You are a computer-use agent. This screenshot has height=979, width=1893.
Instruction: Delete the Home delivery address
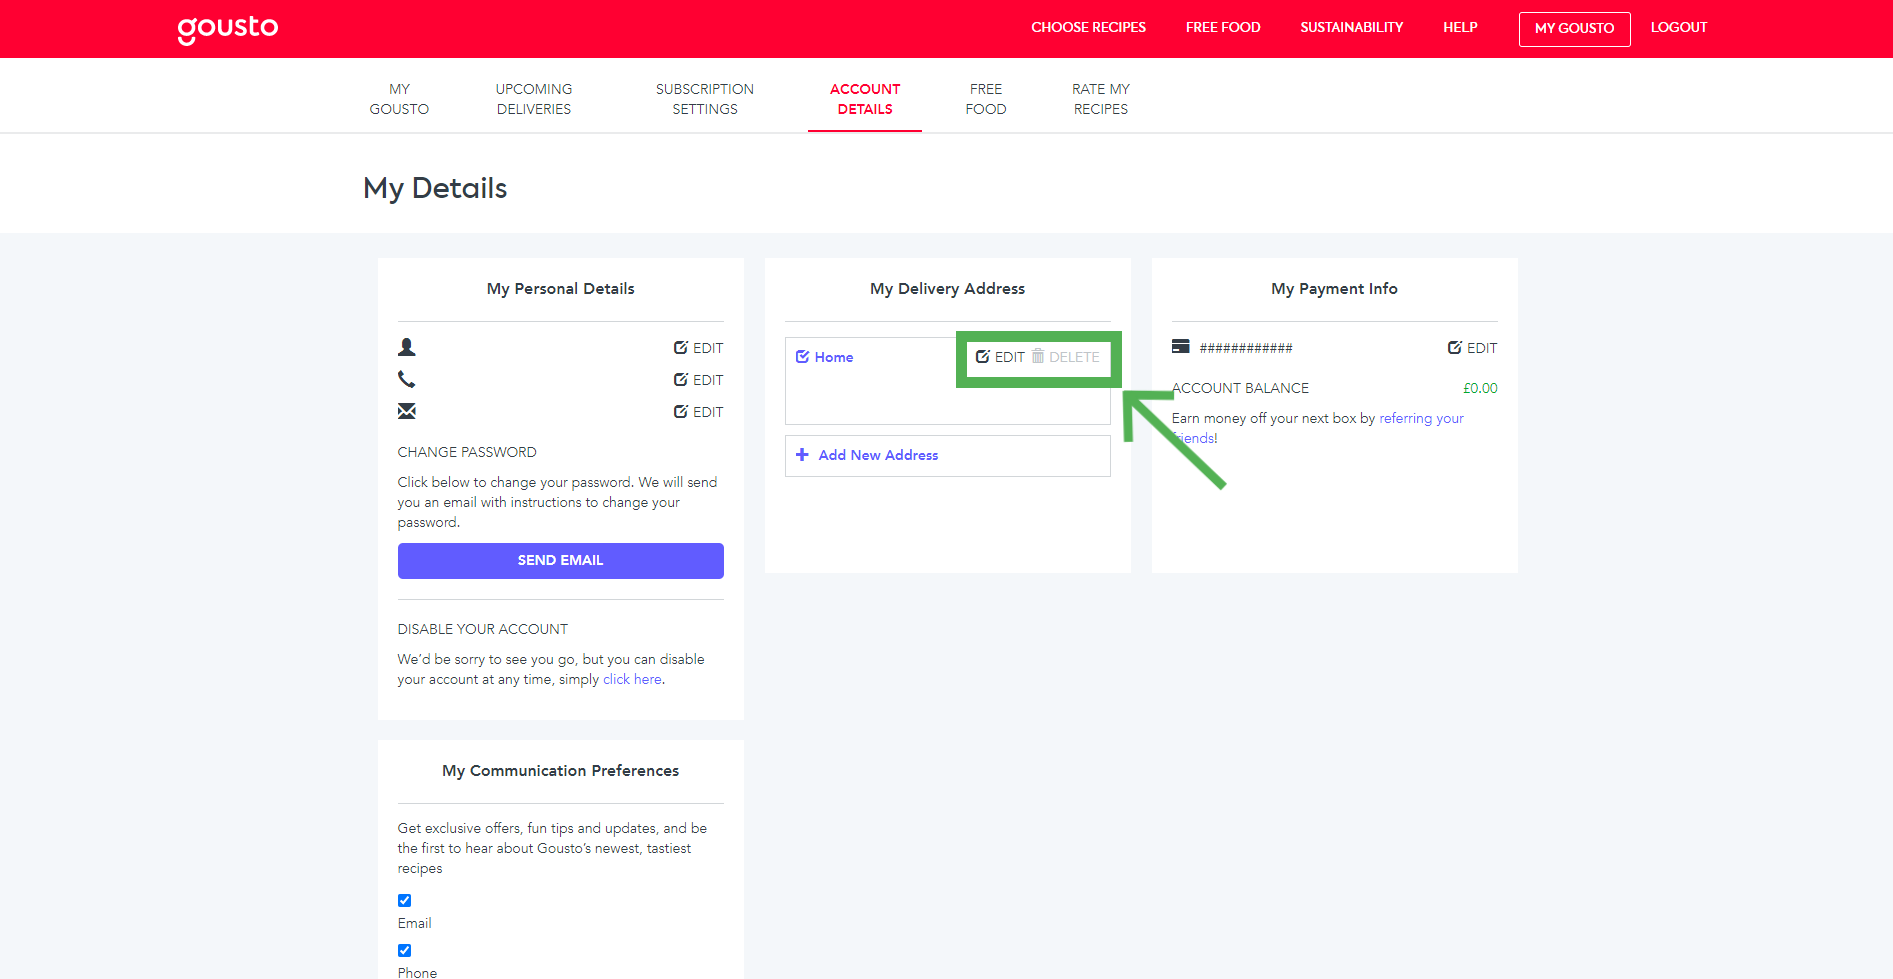click(x=1066, y=357)
